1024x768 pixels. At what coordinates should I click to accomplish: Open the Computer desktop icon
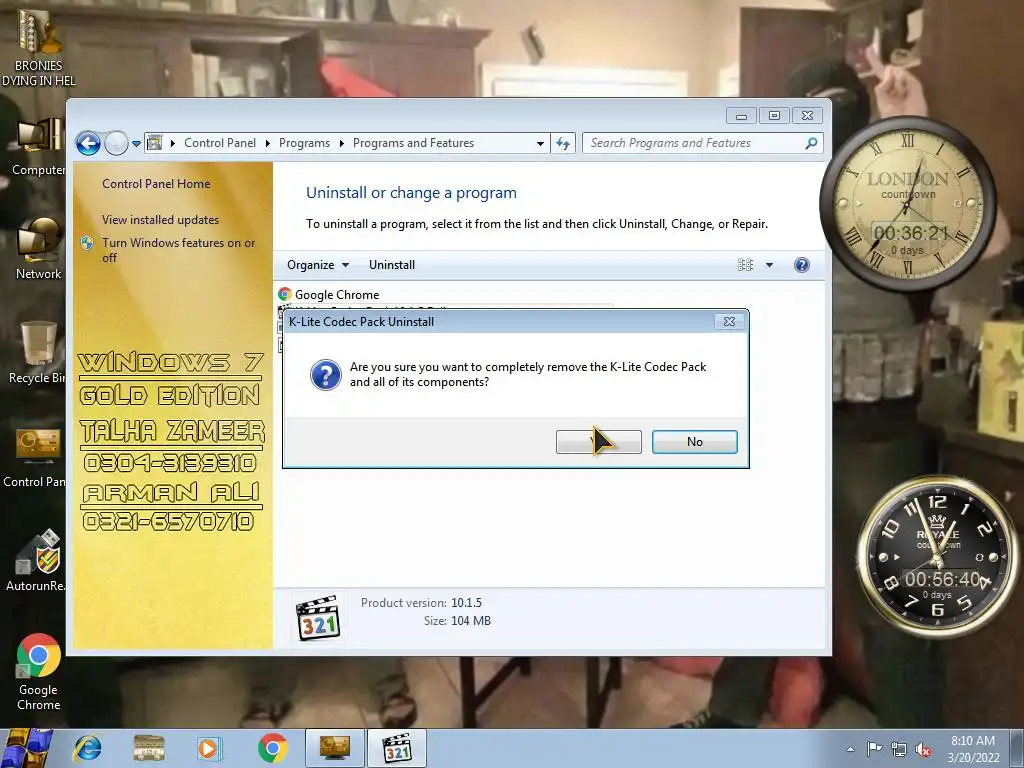[x=39, y=147]
